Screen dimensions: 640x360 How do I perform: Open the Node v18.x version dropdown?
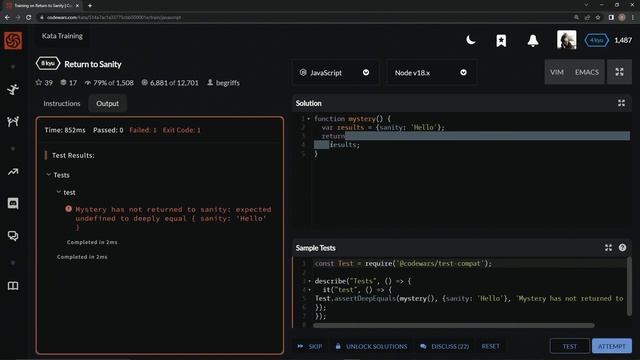431,72
